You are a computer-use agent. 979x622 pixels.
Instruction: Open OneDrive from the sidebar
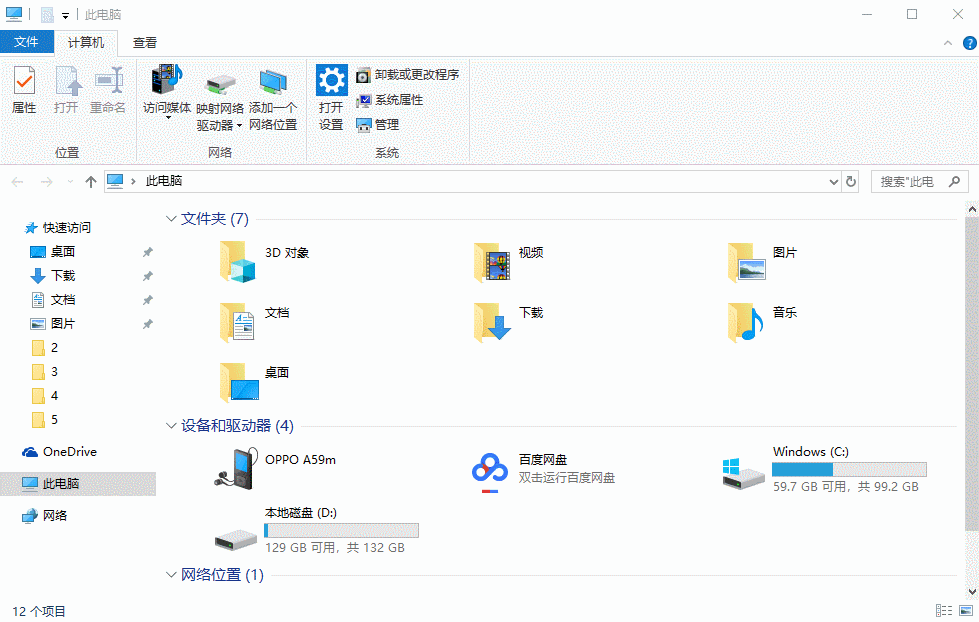click(62, 451)
